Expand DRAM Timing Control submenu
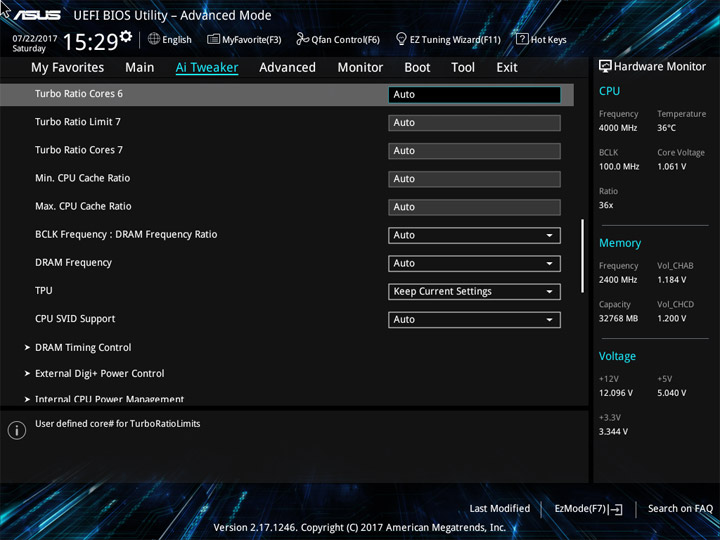The height and width of the screenshot is (540, 720). pos(83,348)
